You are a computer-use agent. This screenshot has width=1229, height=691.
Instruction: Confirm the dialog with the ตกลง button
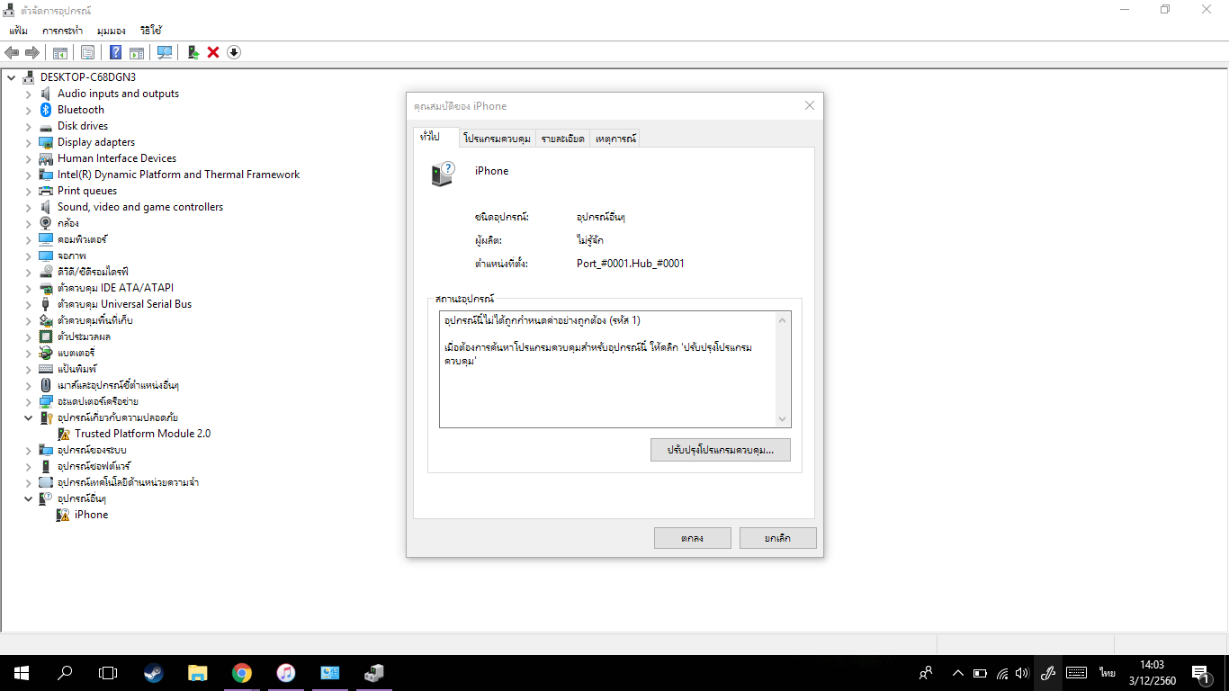[692, 538]
